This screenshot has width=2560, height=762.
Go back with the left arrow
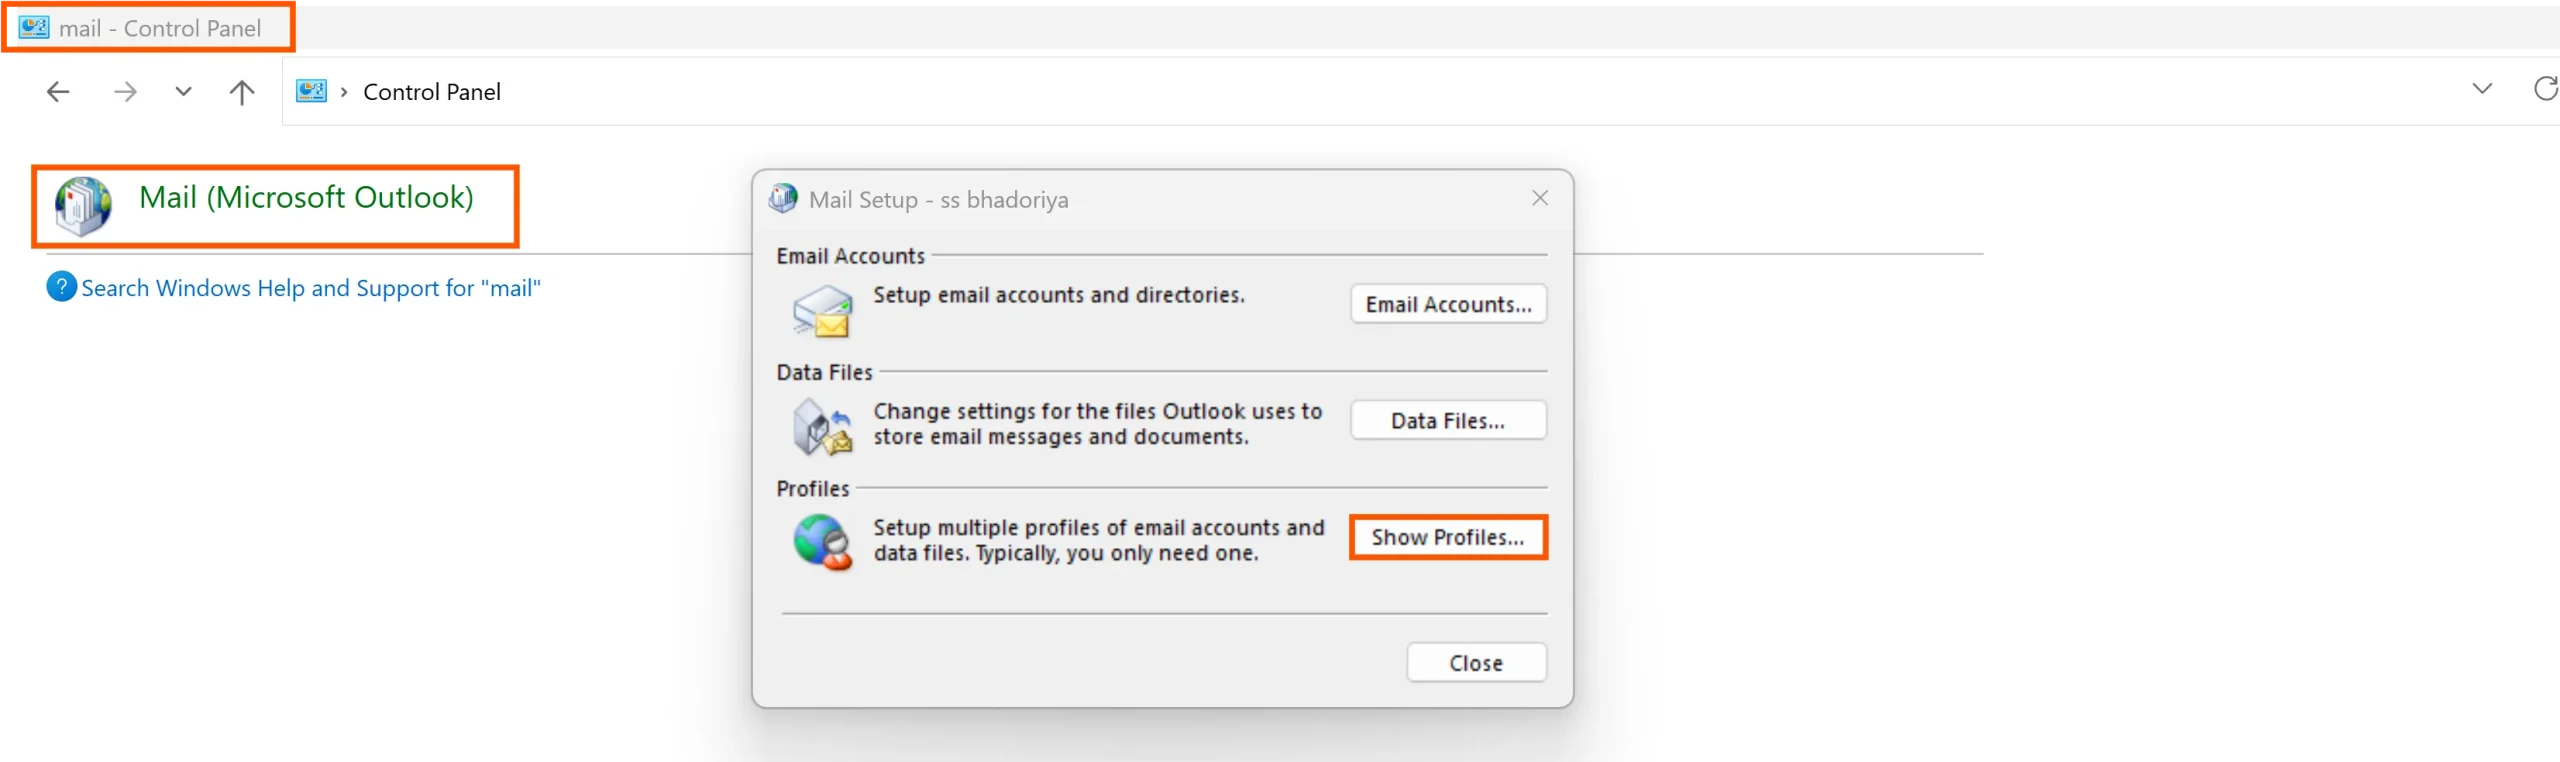(58, 92)
